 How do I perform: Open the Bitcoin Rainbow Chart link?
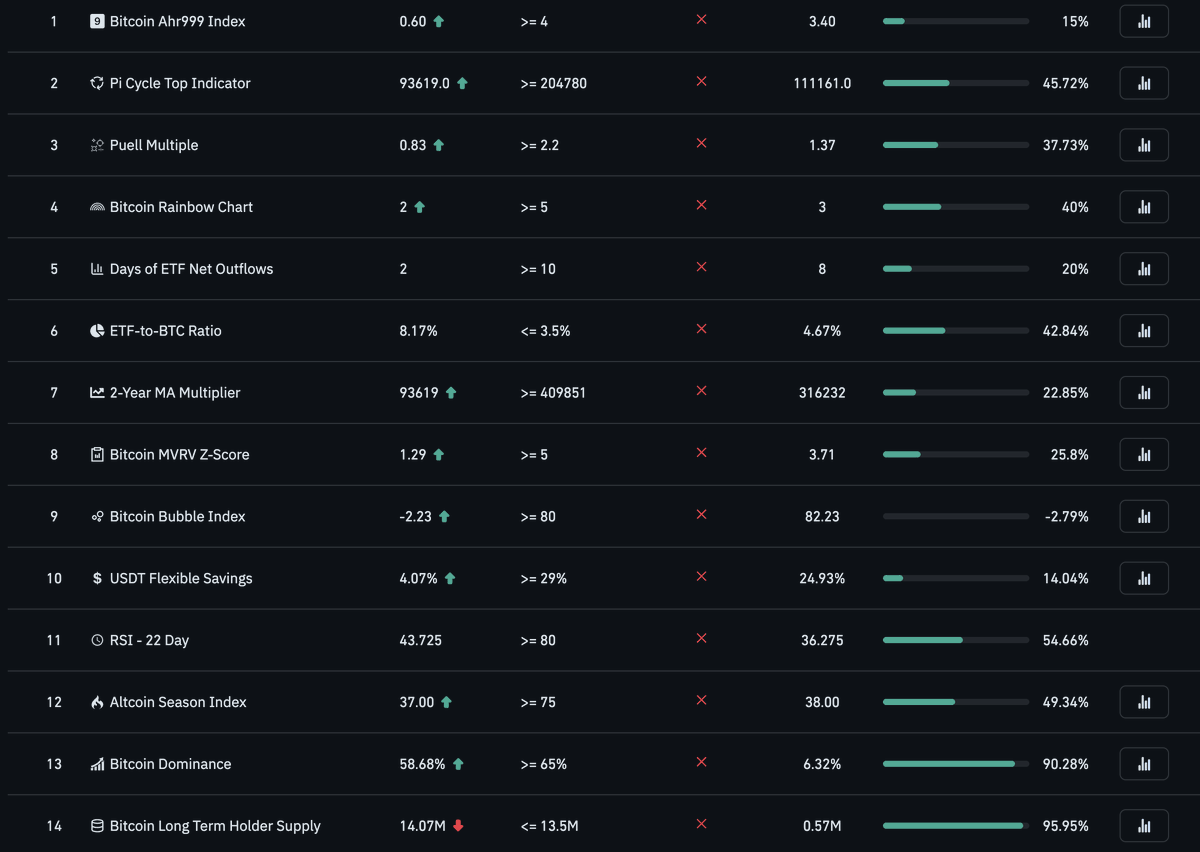(181, 207)
